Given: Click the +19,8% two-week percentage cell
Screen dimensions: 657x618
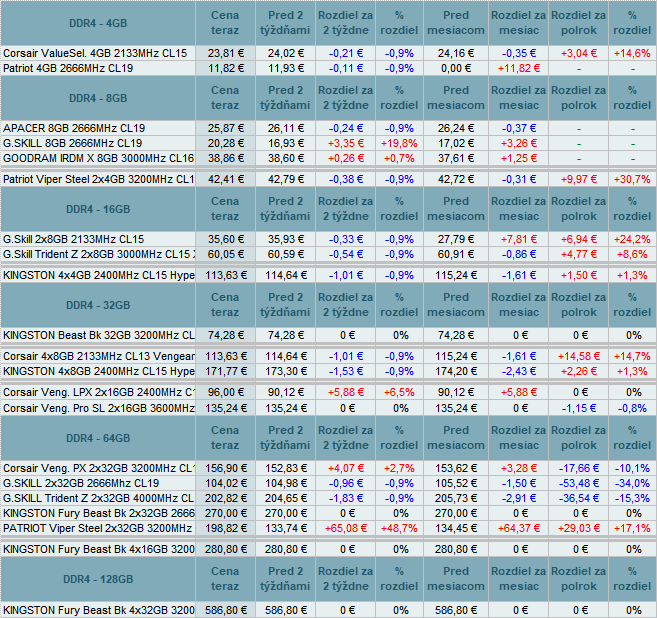Looking at the screenshot, I should (399, 143).
